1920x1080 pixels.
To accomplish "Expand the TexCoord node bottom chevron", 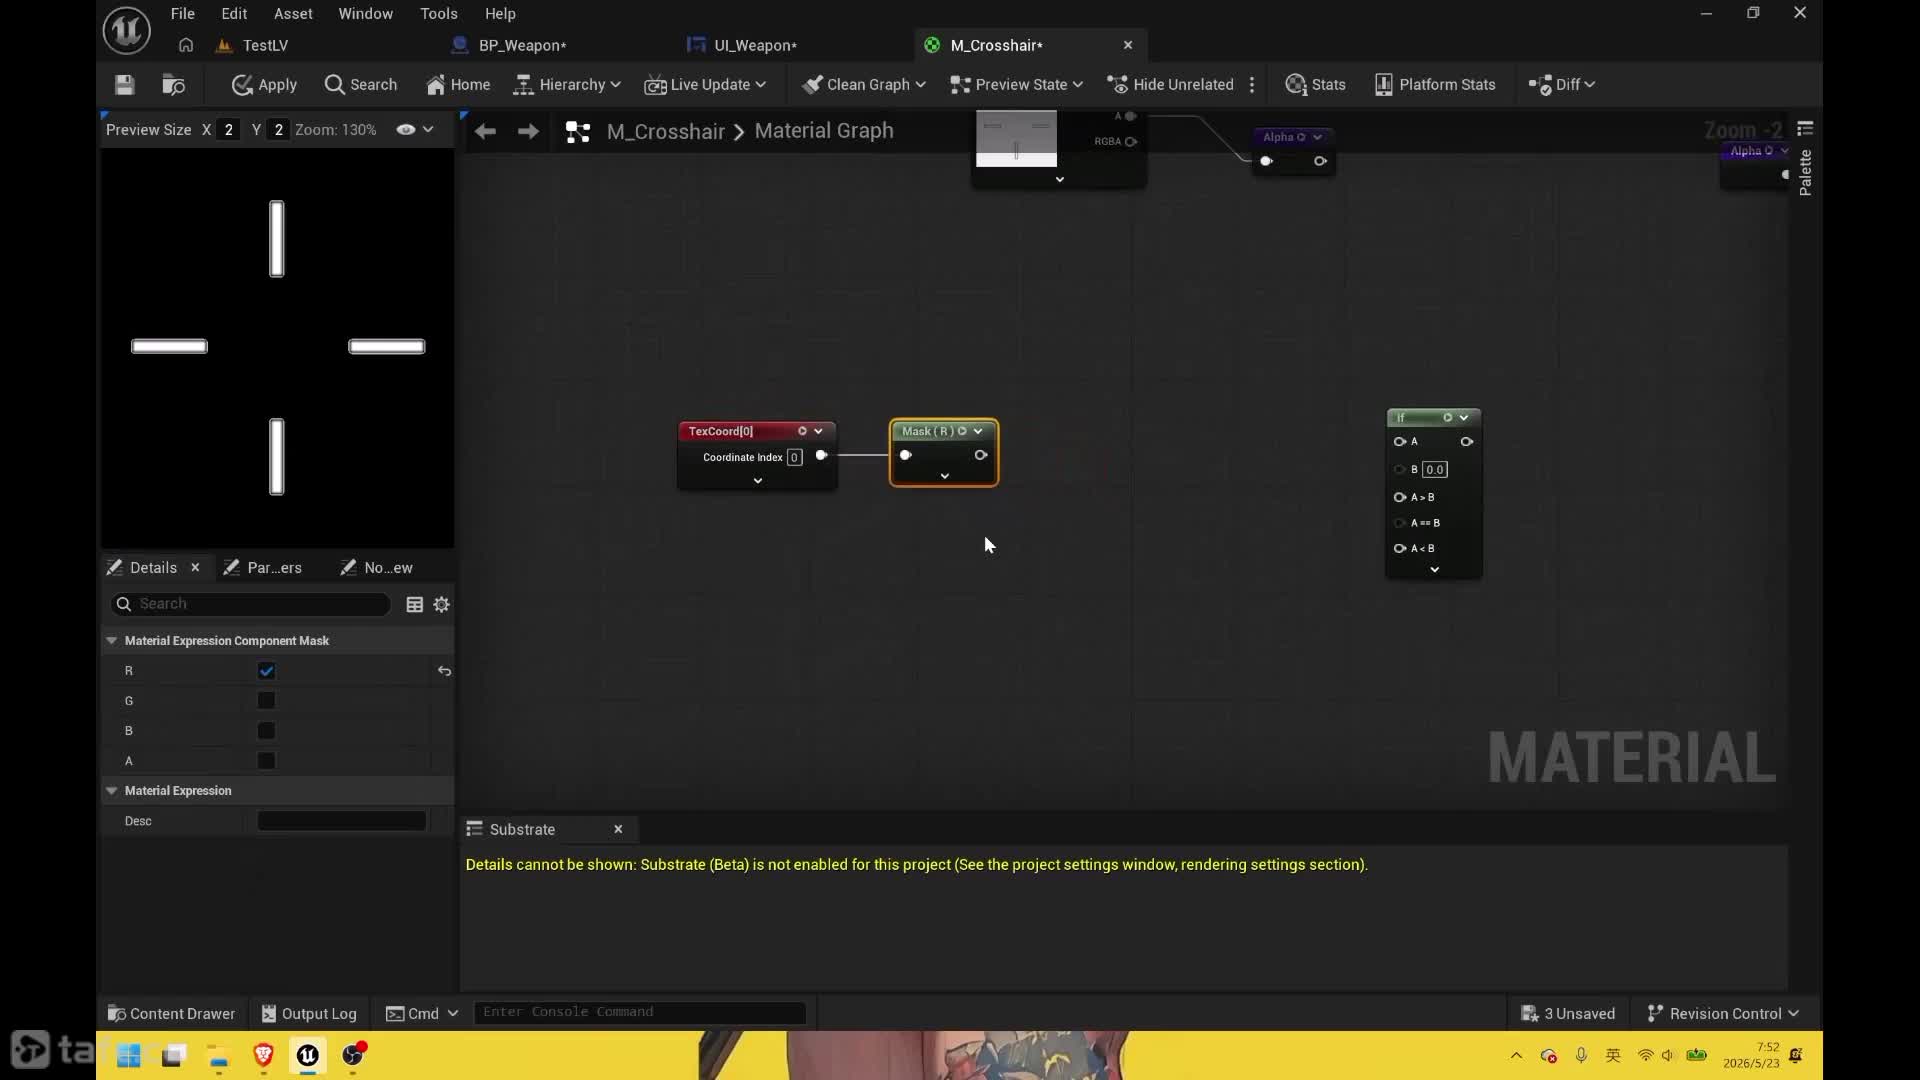I will [x=758, y=481].
